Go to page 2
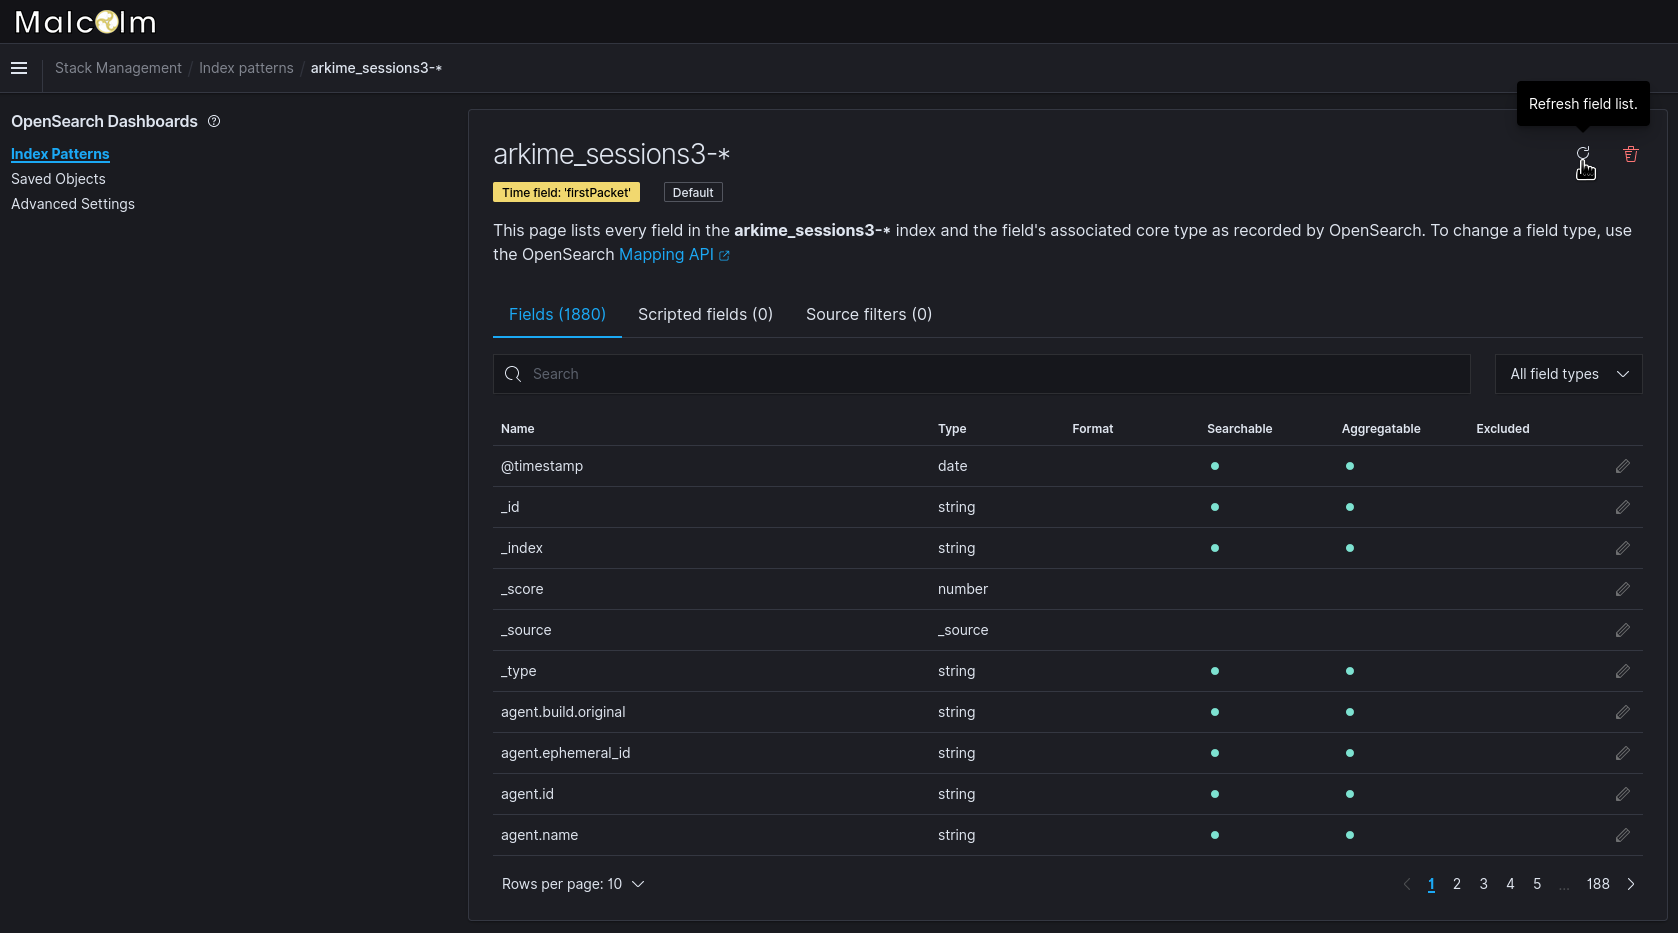This screenshot has height=933, width=1678. (x=1457, y=884)
